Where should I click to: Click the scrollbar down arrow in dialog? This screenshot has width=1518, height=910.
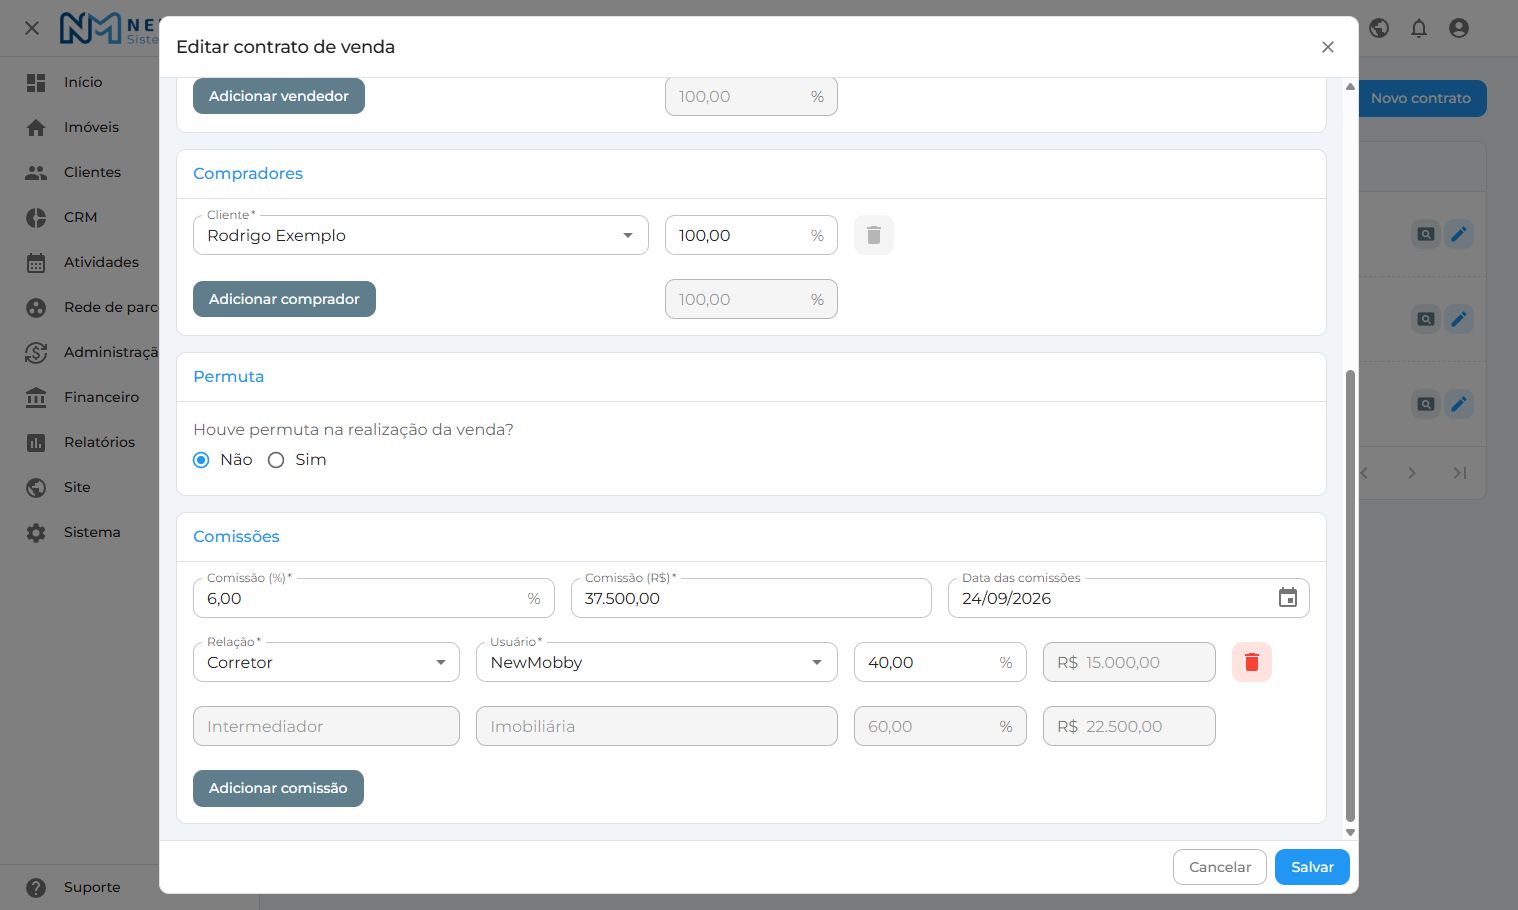coord(1350,832)
